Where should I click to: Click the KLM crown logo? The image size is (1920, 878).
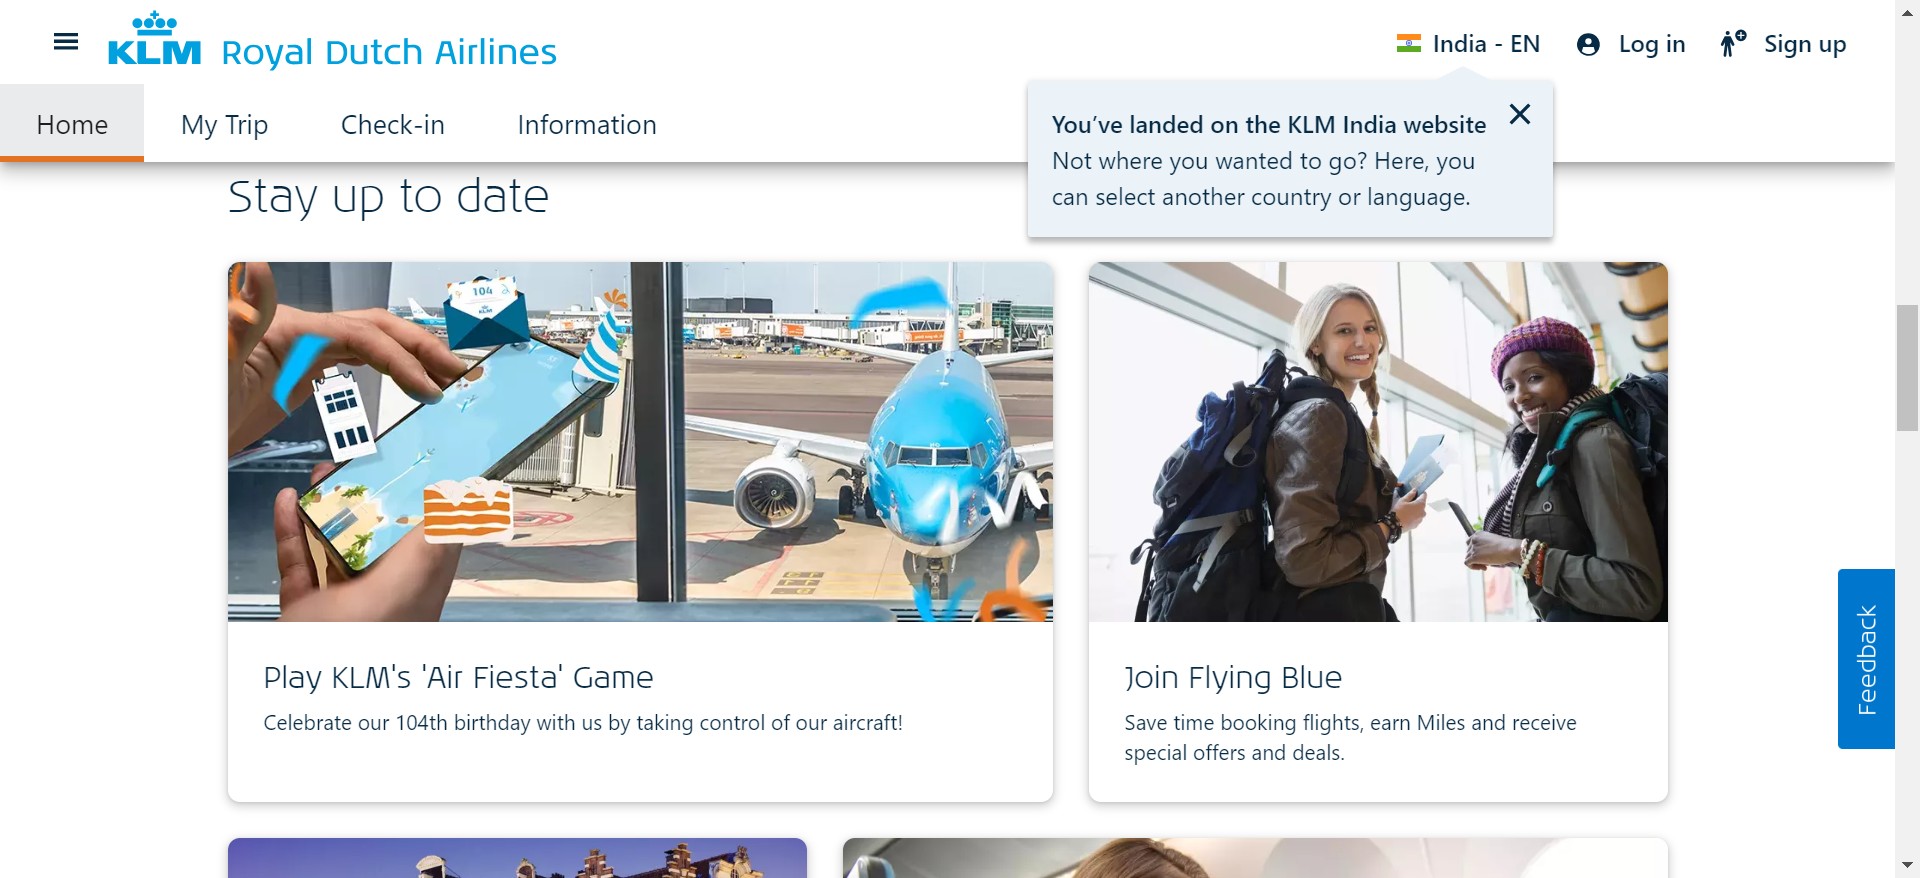[154, 40]
